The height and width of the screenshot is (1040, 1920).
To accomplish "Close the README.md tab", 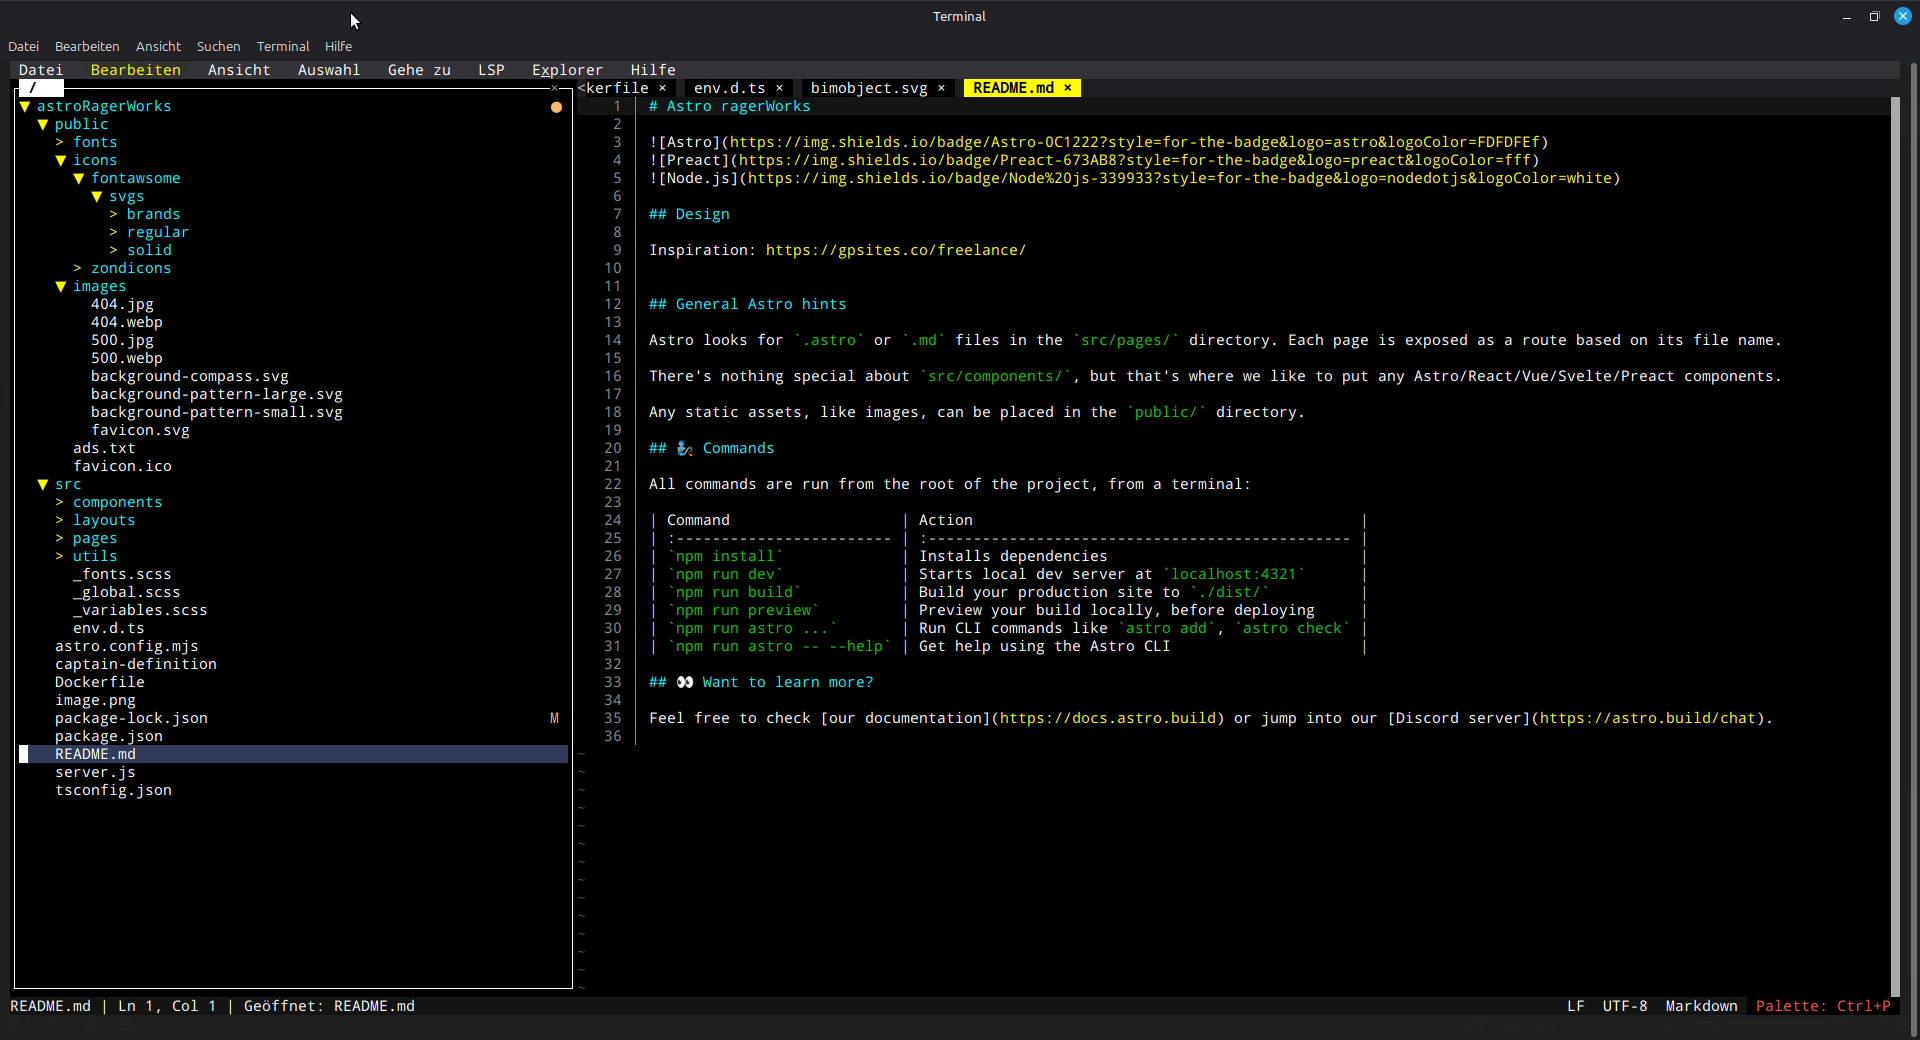I will pos(1068,88).
